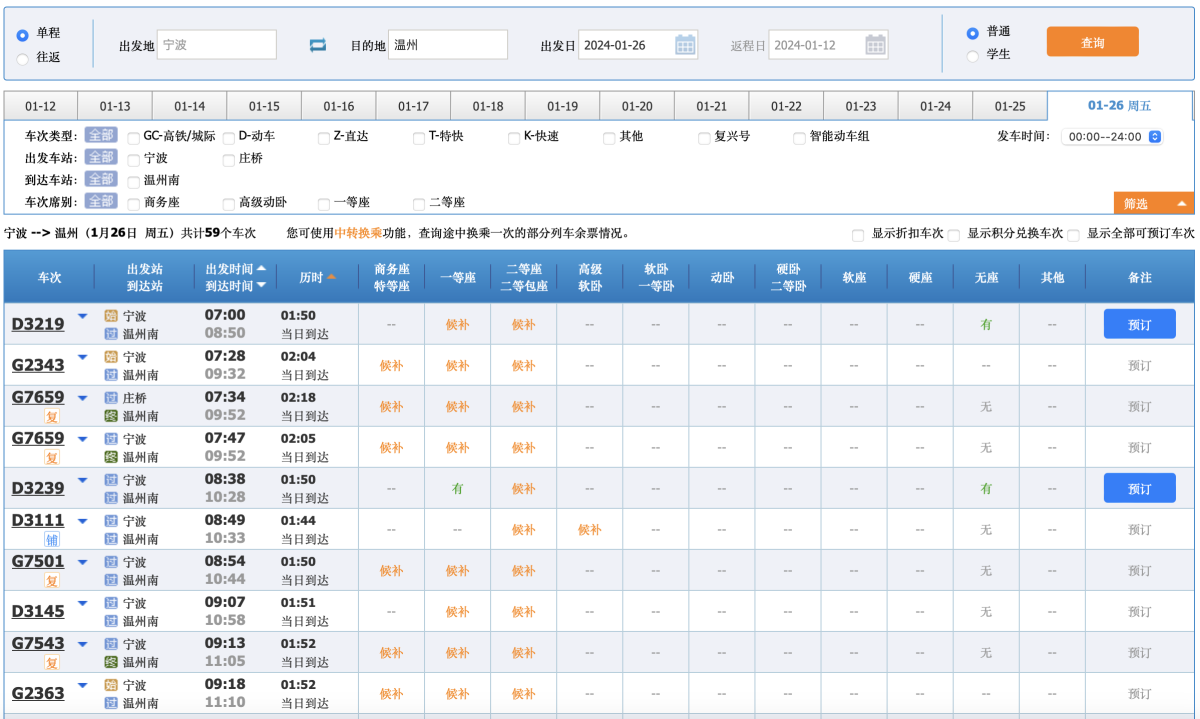This screenshot has height=719, width=1200.
Task: Expand stop details arrow for D3239
Action: tap(83, 480)
